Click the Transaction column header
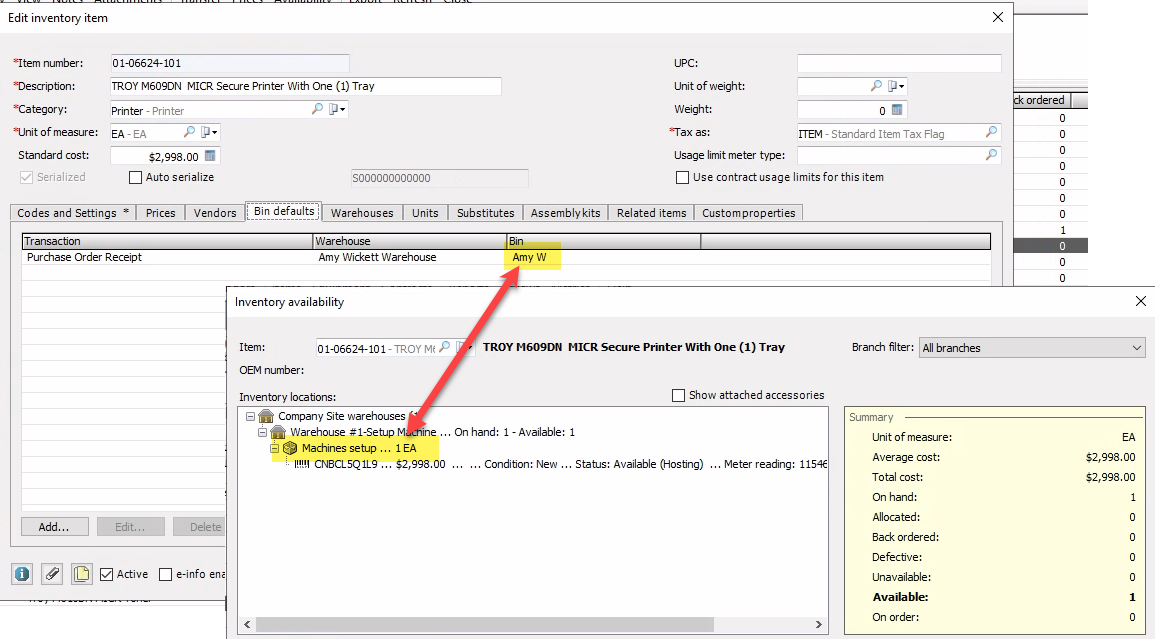 (x=168, y=241)
